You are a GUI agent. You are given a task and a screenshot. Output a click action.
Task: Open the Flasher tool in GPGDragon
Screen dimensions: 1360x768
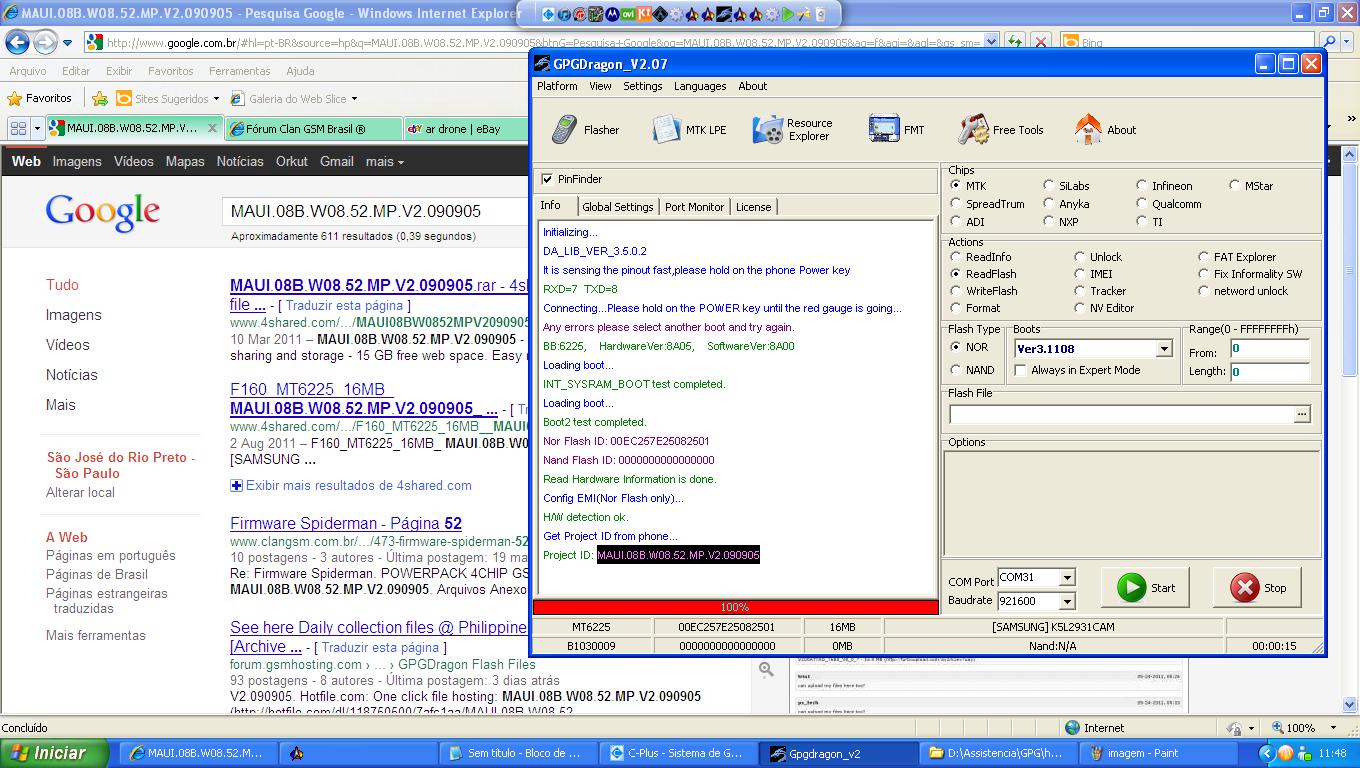pyautogui.click(x=585, y=130)
